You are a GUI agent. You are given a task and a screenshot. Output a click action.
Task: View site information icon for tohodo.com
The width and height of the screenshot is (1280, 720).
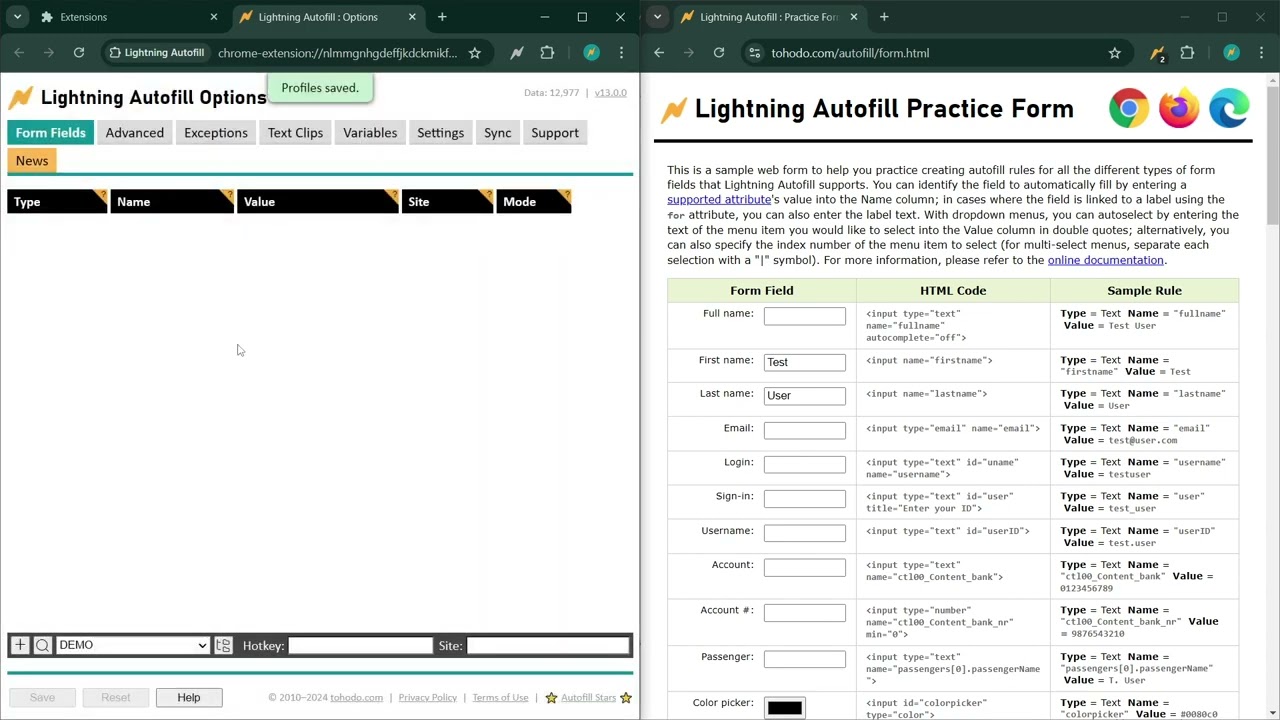[755, 53]
